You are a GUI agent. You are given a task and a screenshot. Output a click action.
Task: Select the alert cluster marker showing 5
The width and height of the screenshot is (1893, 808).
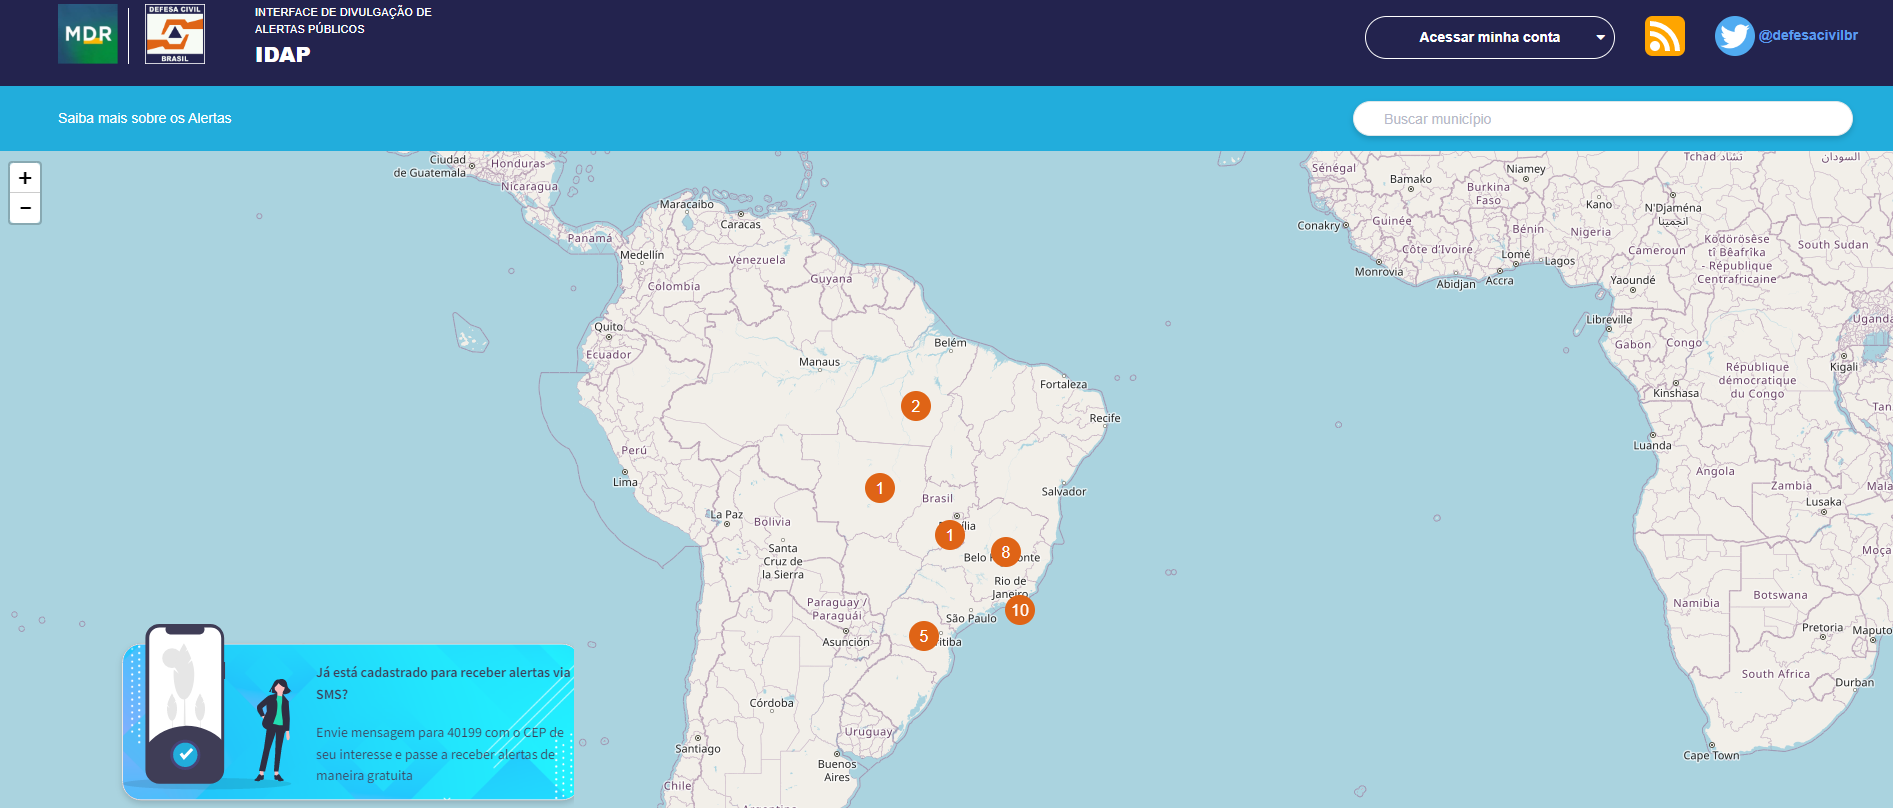coord(923,636)
